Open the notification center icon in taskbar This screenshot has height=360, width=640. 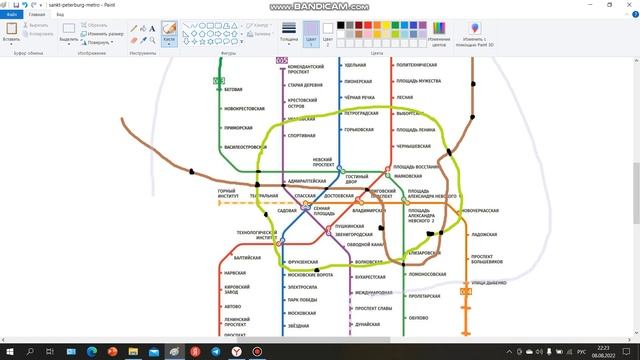click(x=626, y=351)
